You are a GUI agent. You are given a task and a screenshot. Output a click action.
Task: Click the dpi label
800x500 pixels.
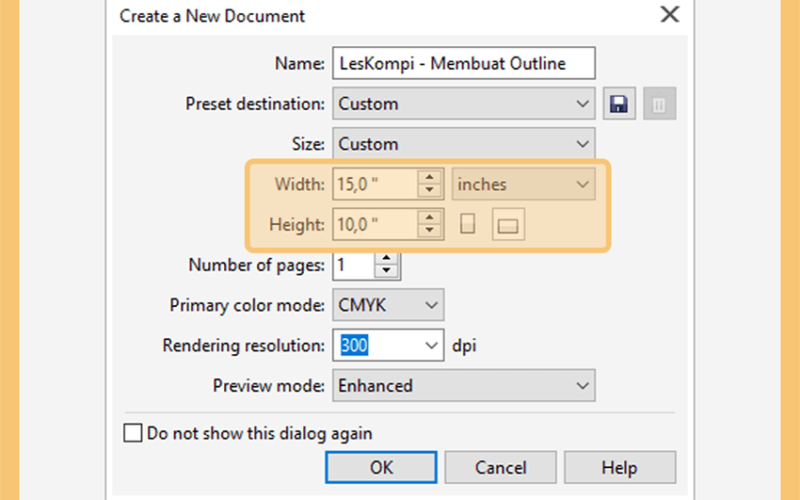[x=464, y=346]
